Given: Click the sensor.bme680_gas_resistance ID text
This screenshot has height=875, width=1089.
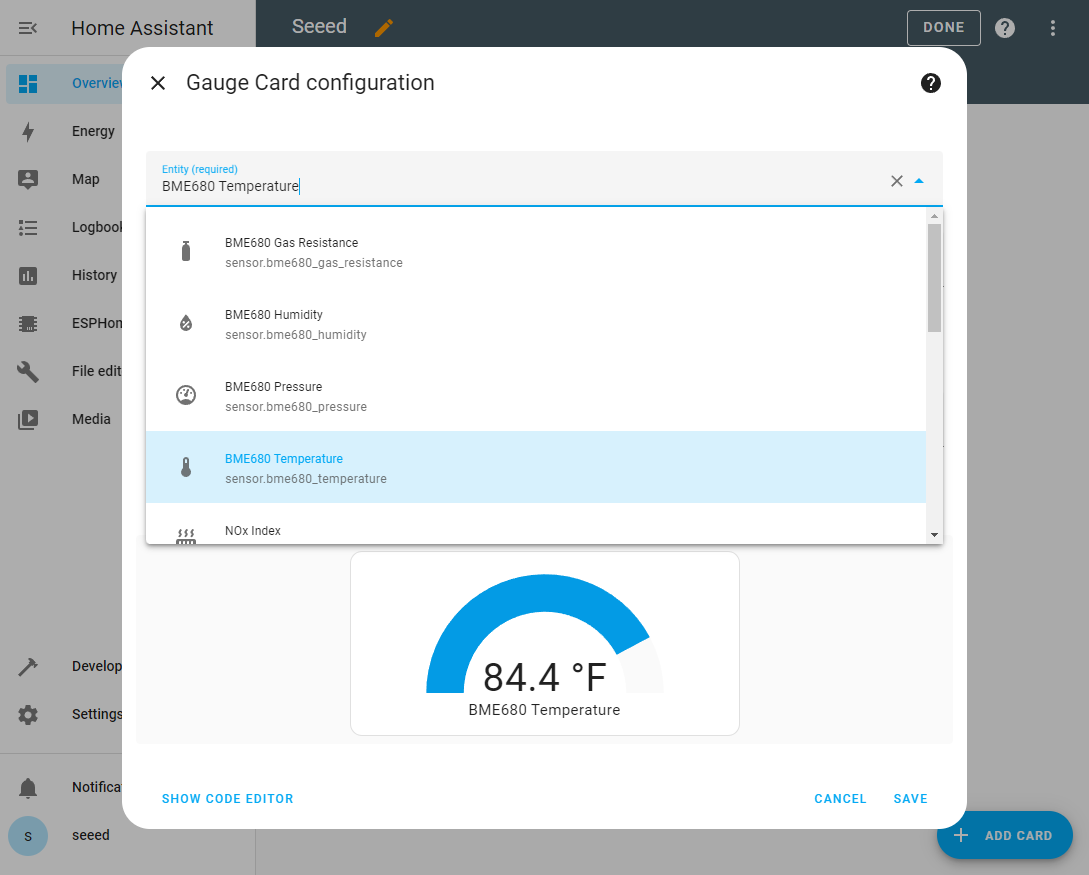Looking at the screenshot, I should (x=314, y=262).
